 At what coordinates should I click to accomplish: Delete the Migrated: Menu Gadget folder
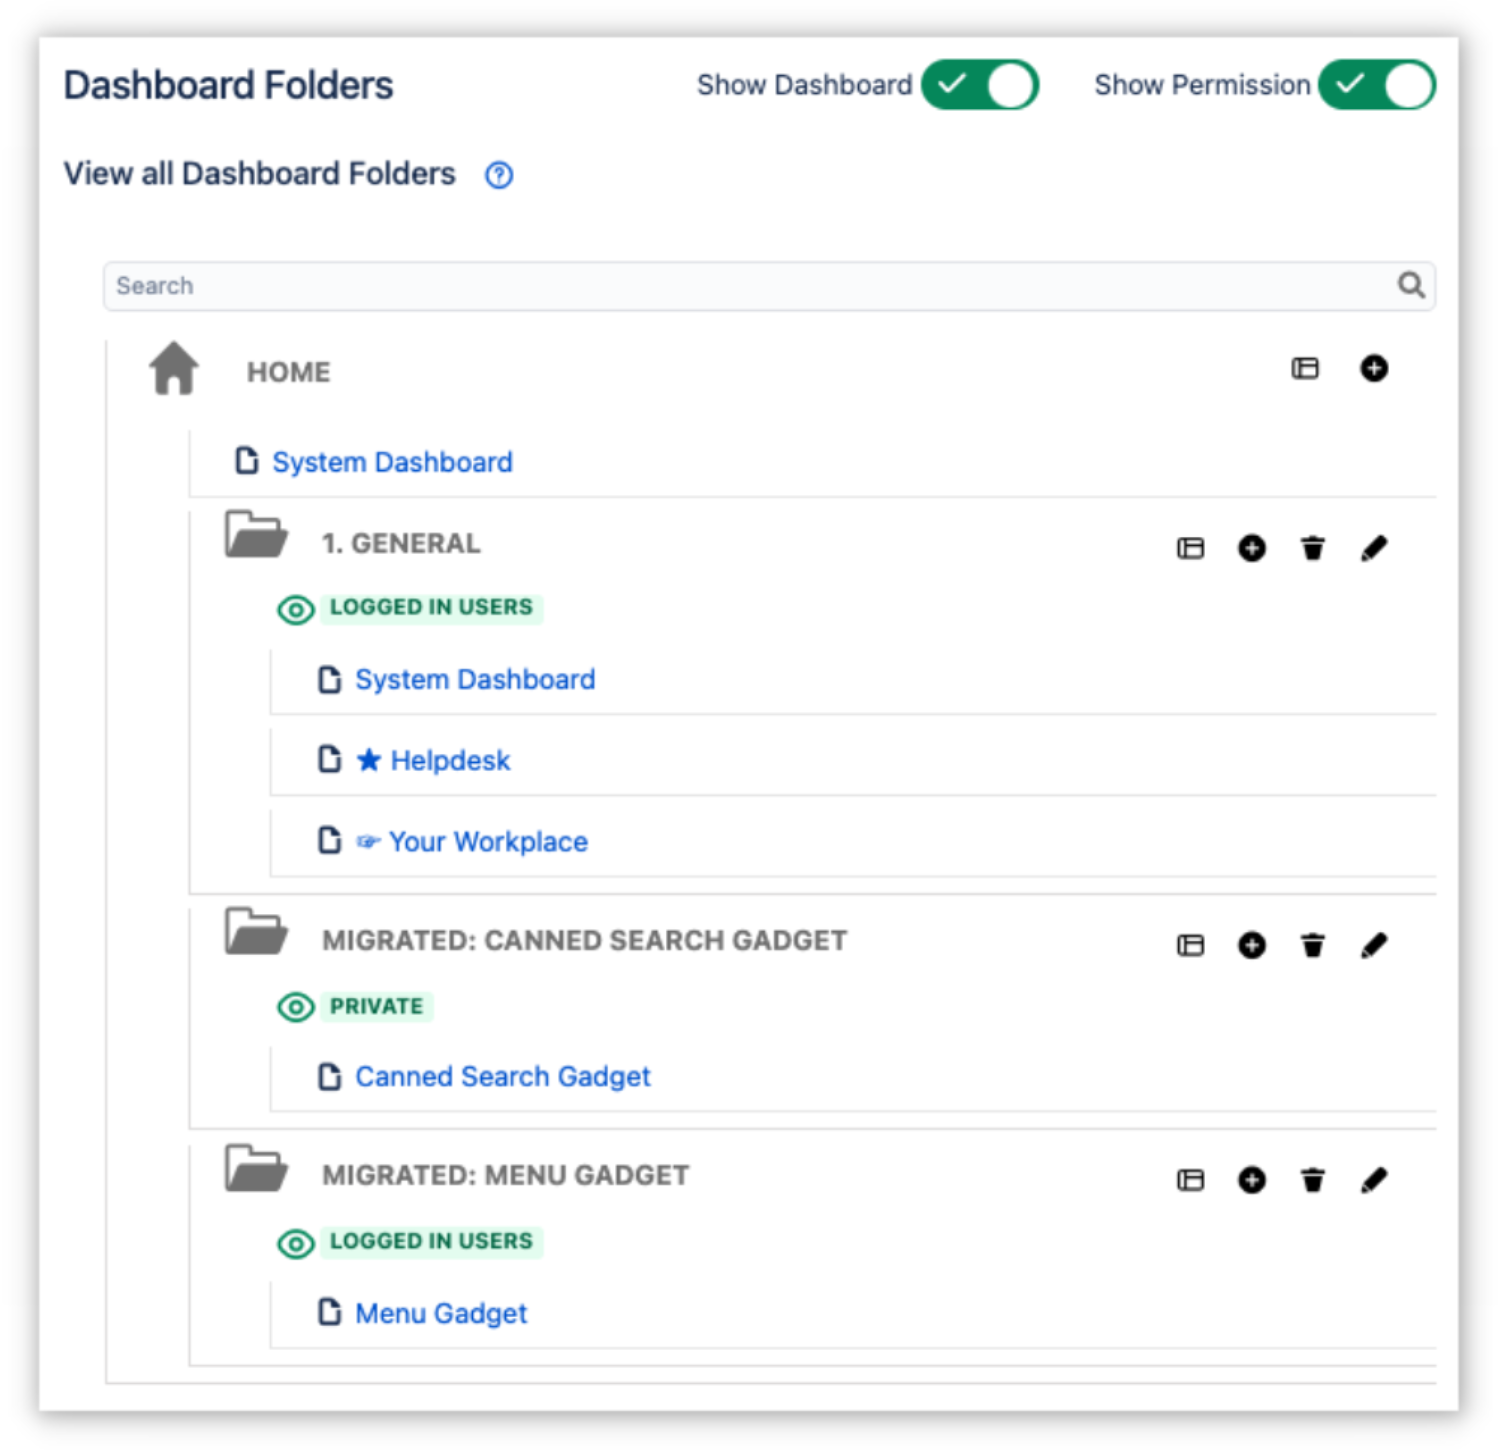click(1312, 1180)
